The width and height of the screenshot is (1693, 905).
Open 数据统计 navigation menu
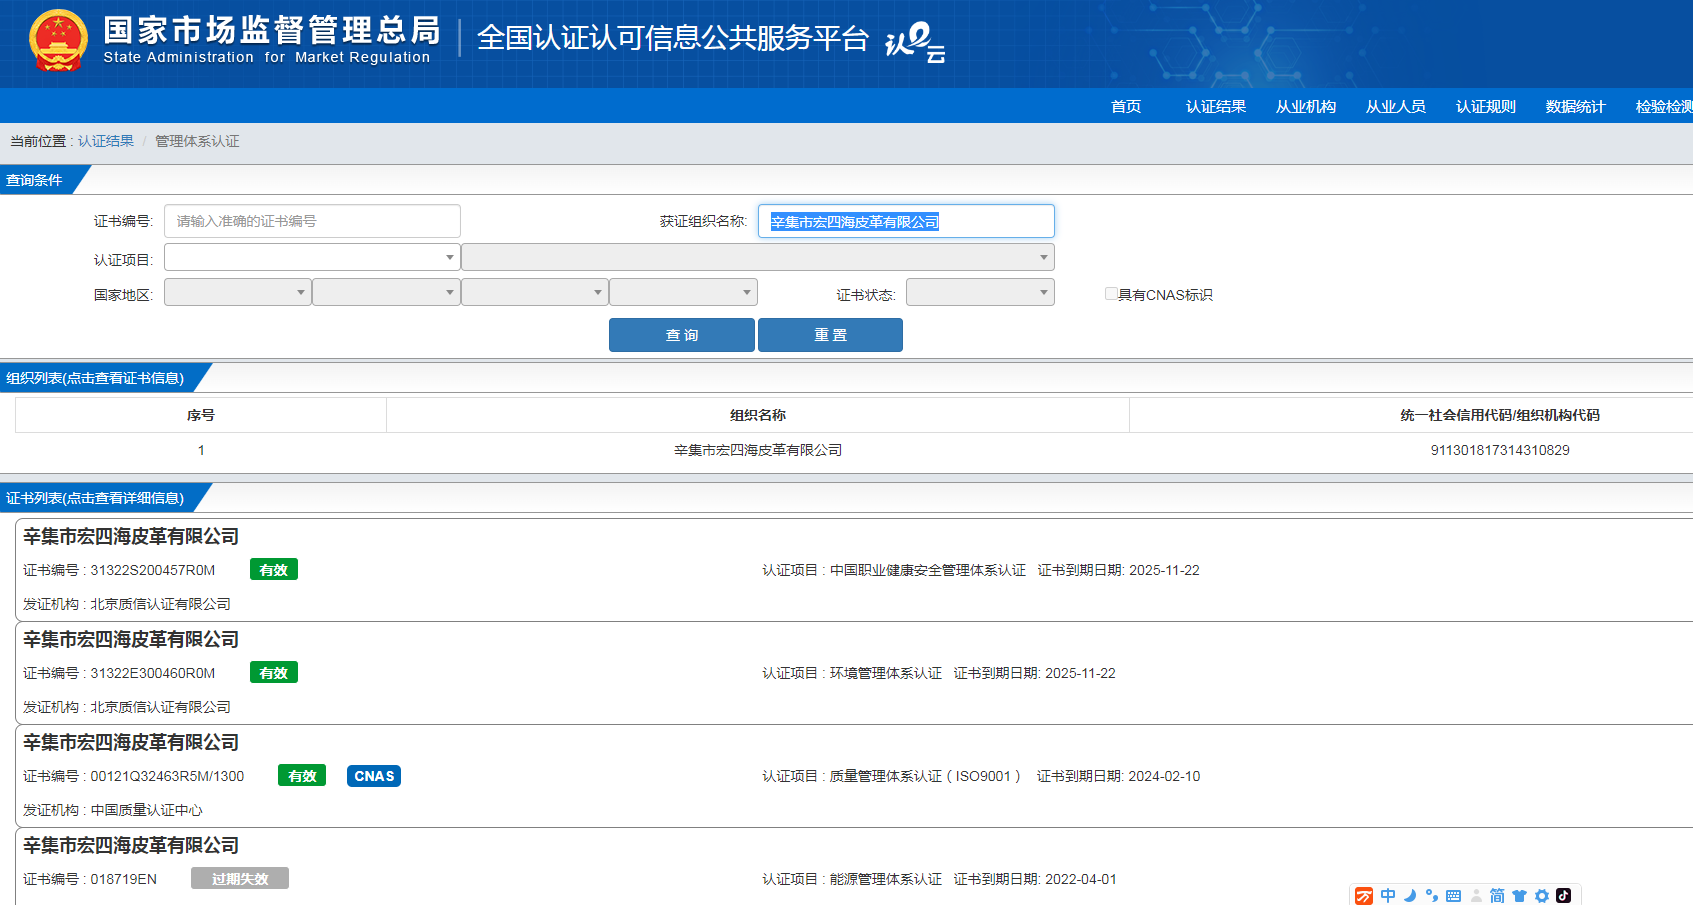coord(1576,106)
